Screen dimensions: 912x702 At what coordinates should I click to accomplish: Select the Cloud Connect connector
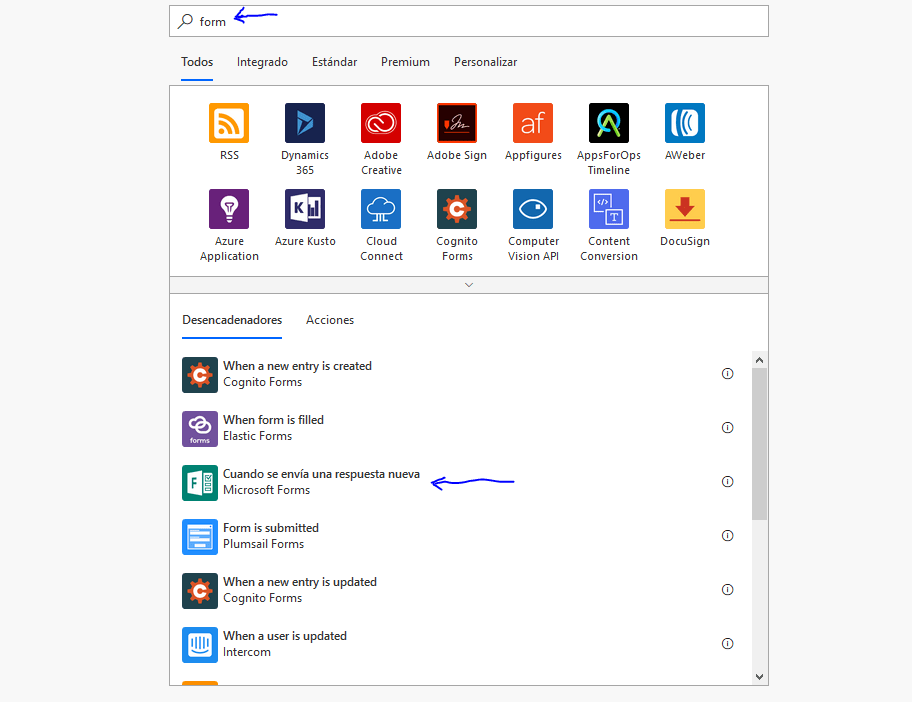point(381,209)
